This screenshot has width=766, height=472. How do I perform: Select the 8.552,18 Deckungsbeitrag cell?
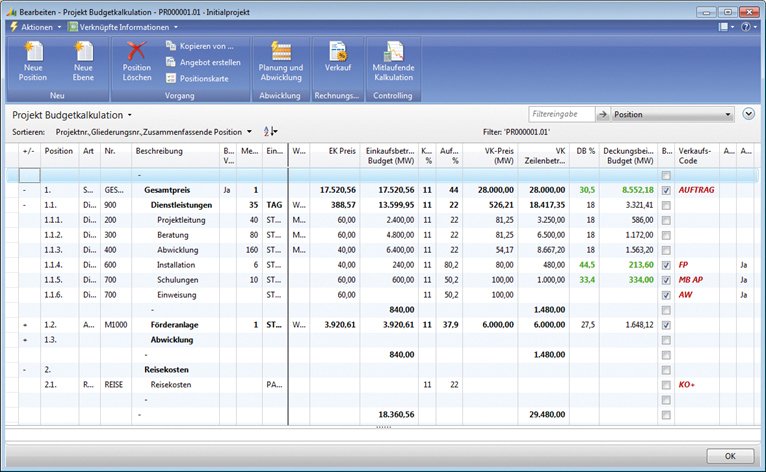[x=628, y=190]
